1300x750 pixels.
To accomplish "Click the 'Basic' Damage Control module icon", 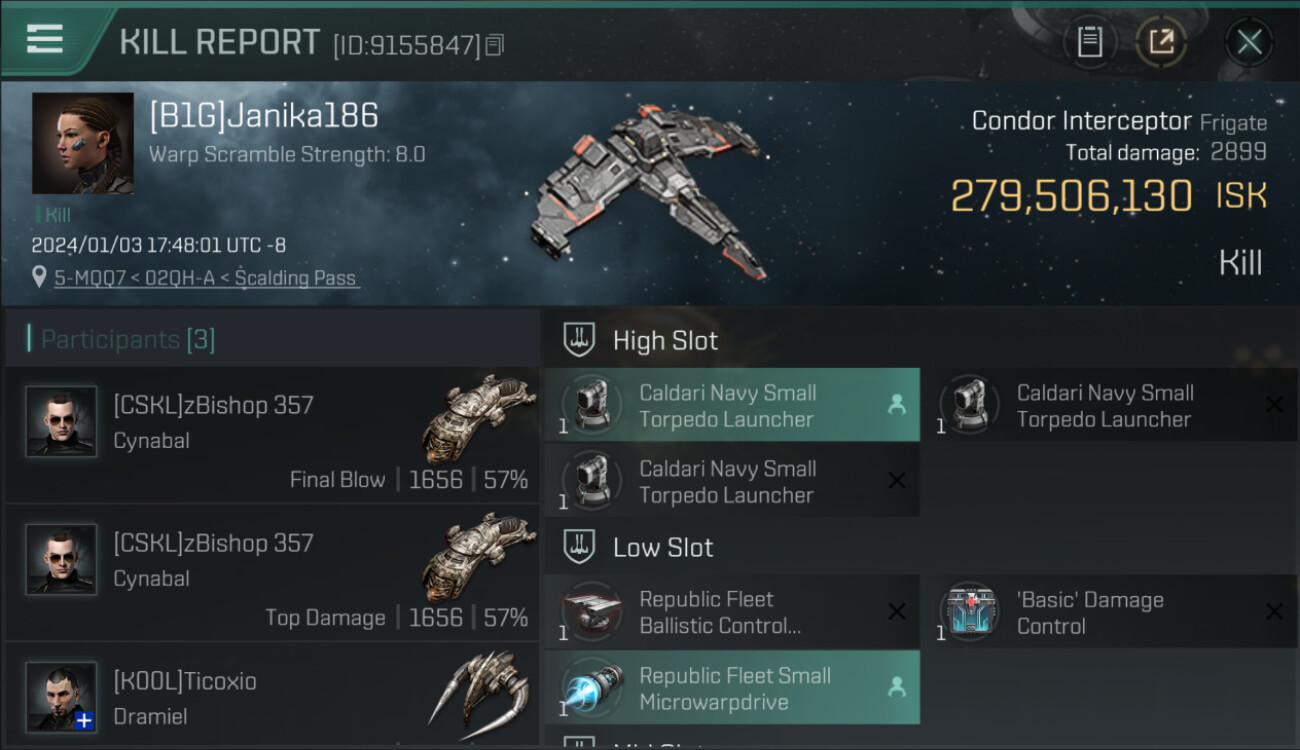I will tap(970, 612).
